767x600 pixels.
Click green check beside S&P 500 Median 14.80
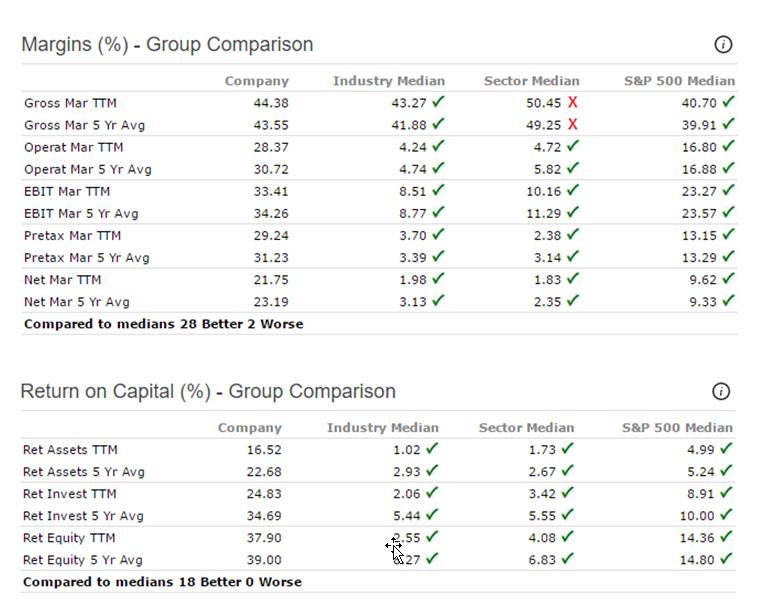pos(726,558)
